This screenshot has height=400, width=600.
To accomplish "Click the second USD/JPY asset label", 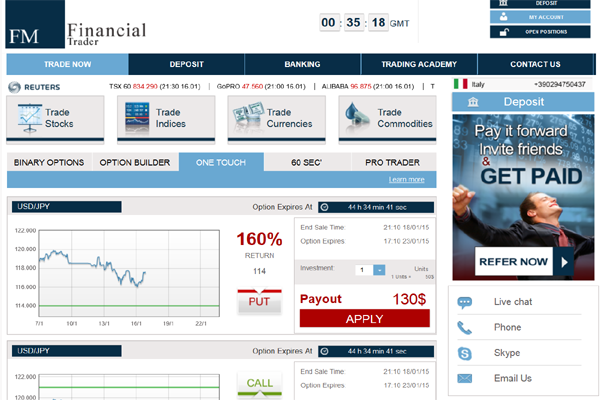I will pos(67,351).
